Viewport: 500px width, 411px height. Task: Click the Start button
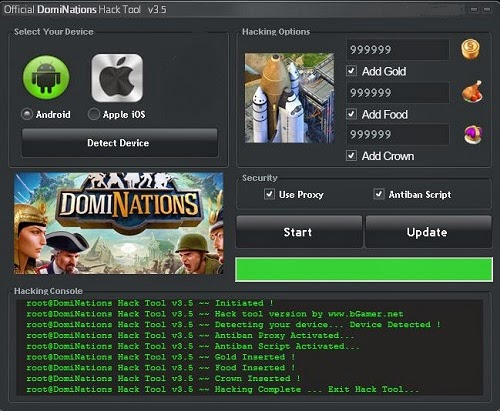point(299,232)
